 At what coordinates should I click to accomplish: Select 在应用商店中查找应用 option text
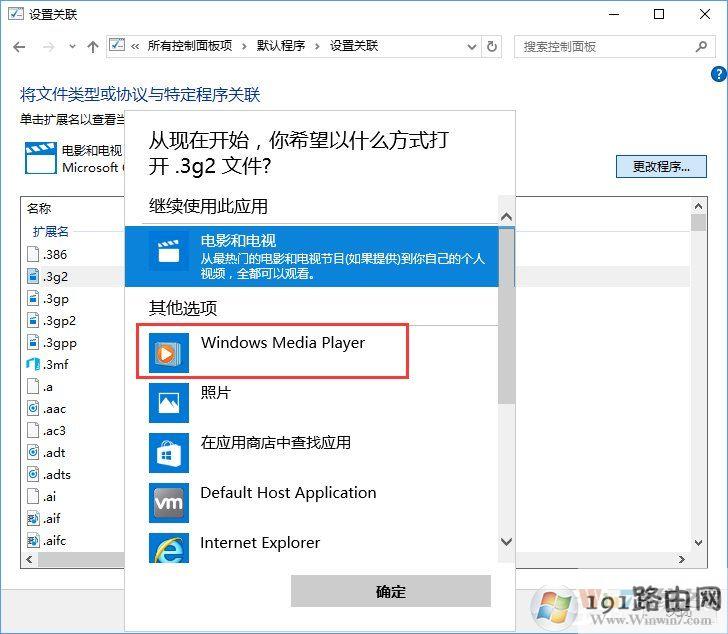(276, 443)
